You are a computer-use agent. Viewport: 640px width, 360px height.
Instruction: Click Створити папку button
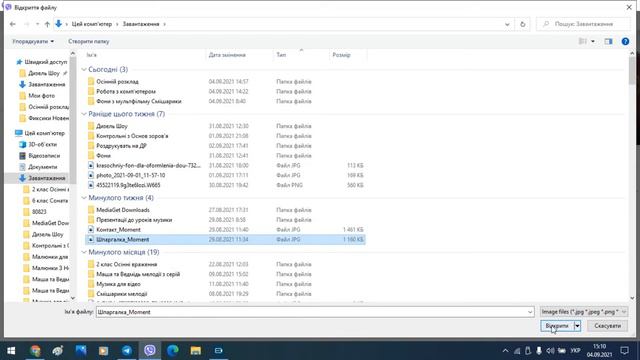(x=89, y=41)
